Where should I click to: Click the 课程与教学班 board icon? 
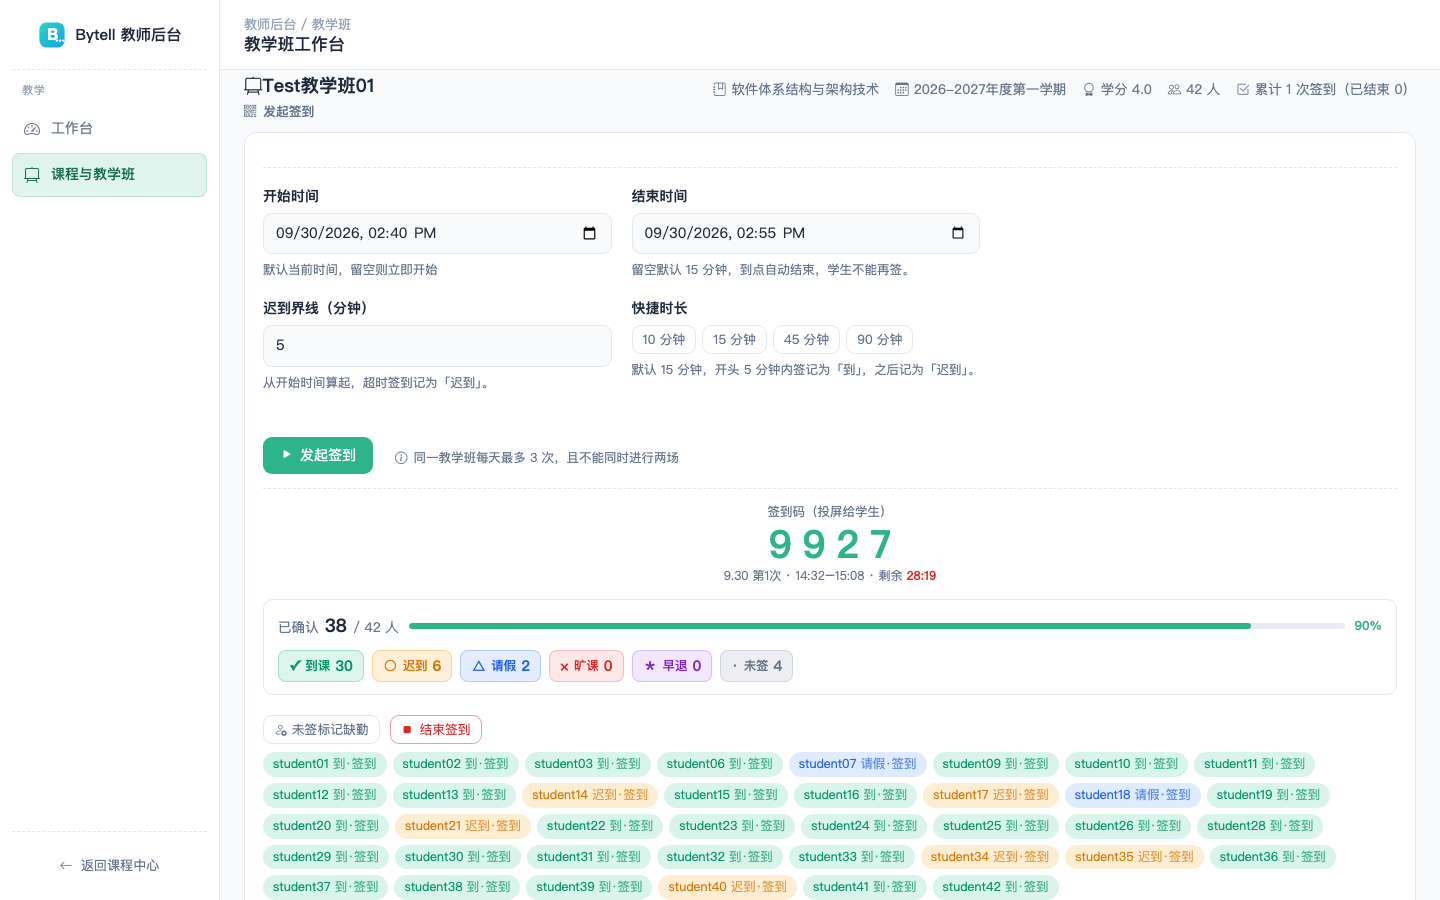pos(32,175)
